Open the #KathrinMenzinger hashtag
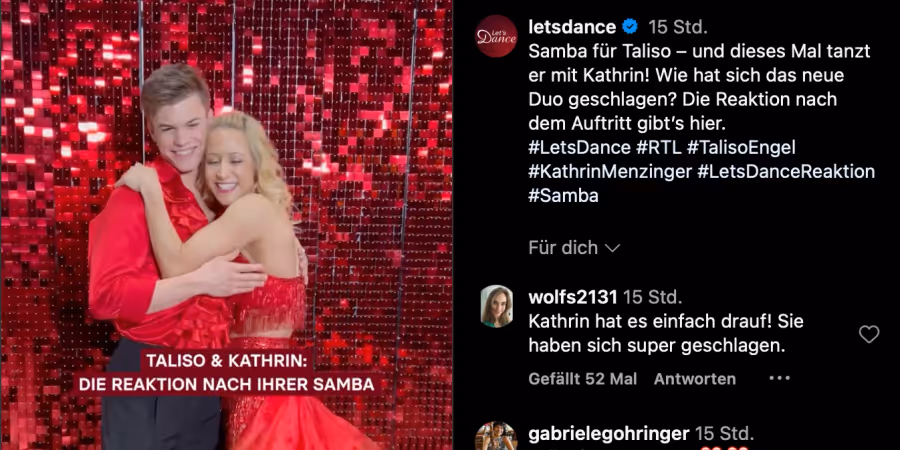The width and height of the screenshot is (900, 450). pyautogui.click(x=610, y=172)
